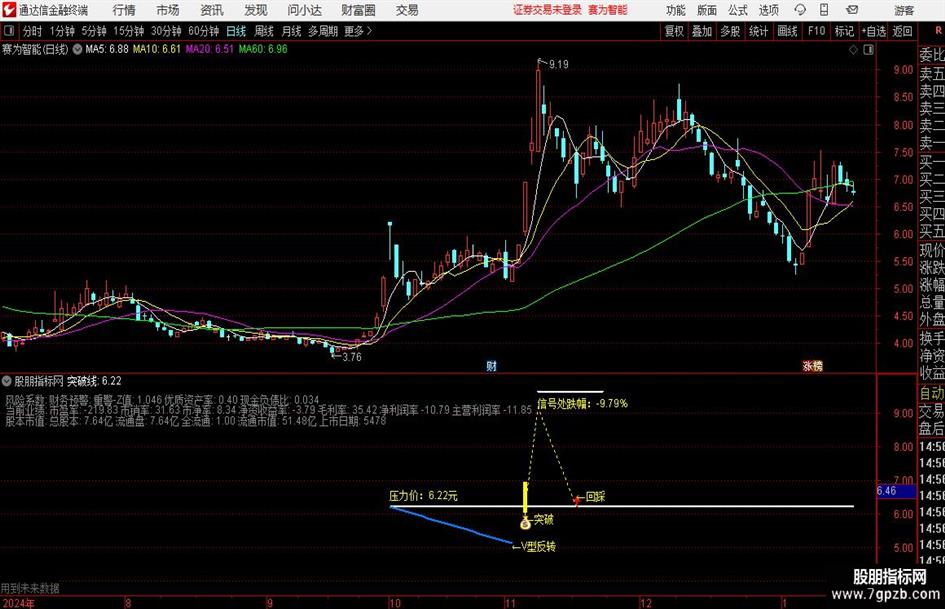Click the 财 marker on the chart
Image resolution: width=945 pixels, height=609 pixels.
[x=492, y=365]
